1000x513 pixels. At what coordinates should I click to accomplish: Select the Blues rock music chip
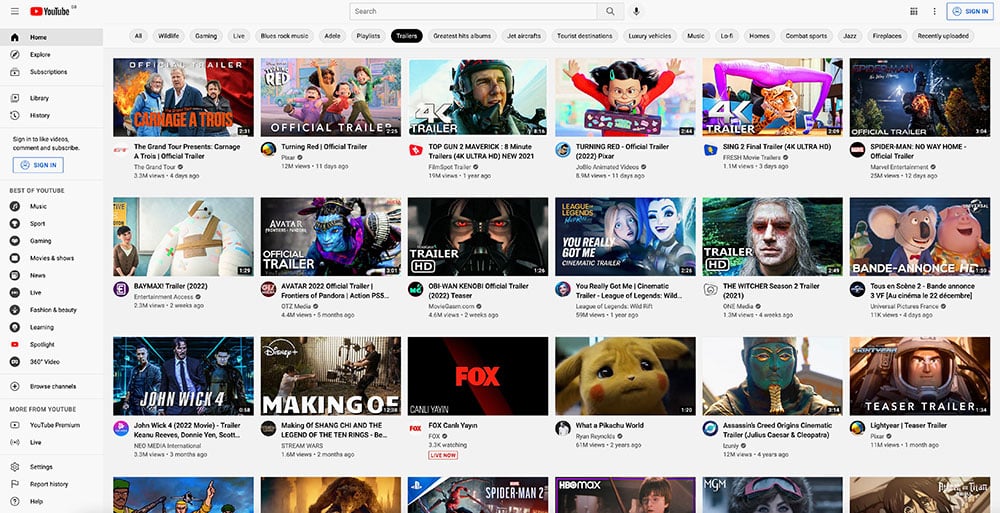click(284, 36)
